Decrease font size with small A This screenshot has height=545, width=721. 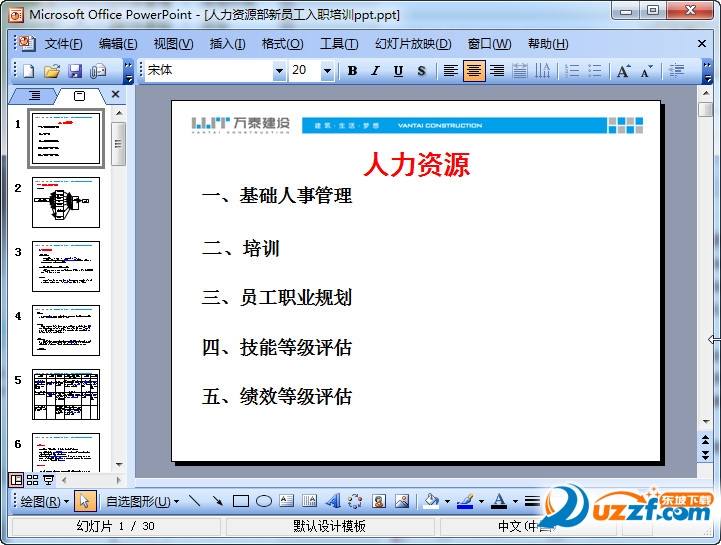[647, 71]
